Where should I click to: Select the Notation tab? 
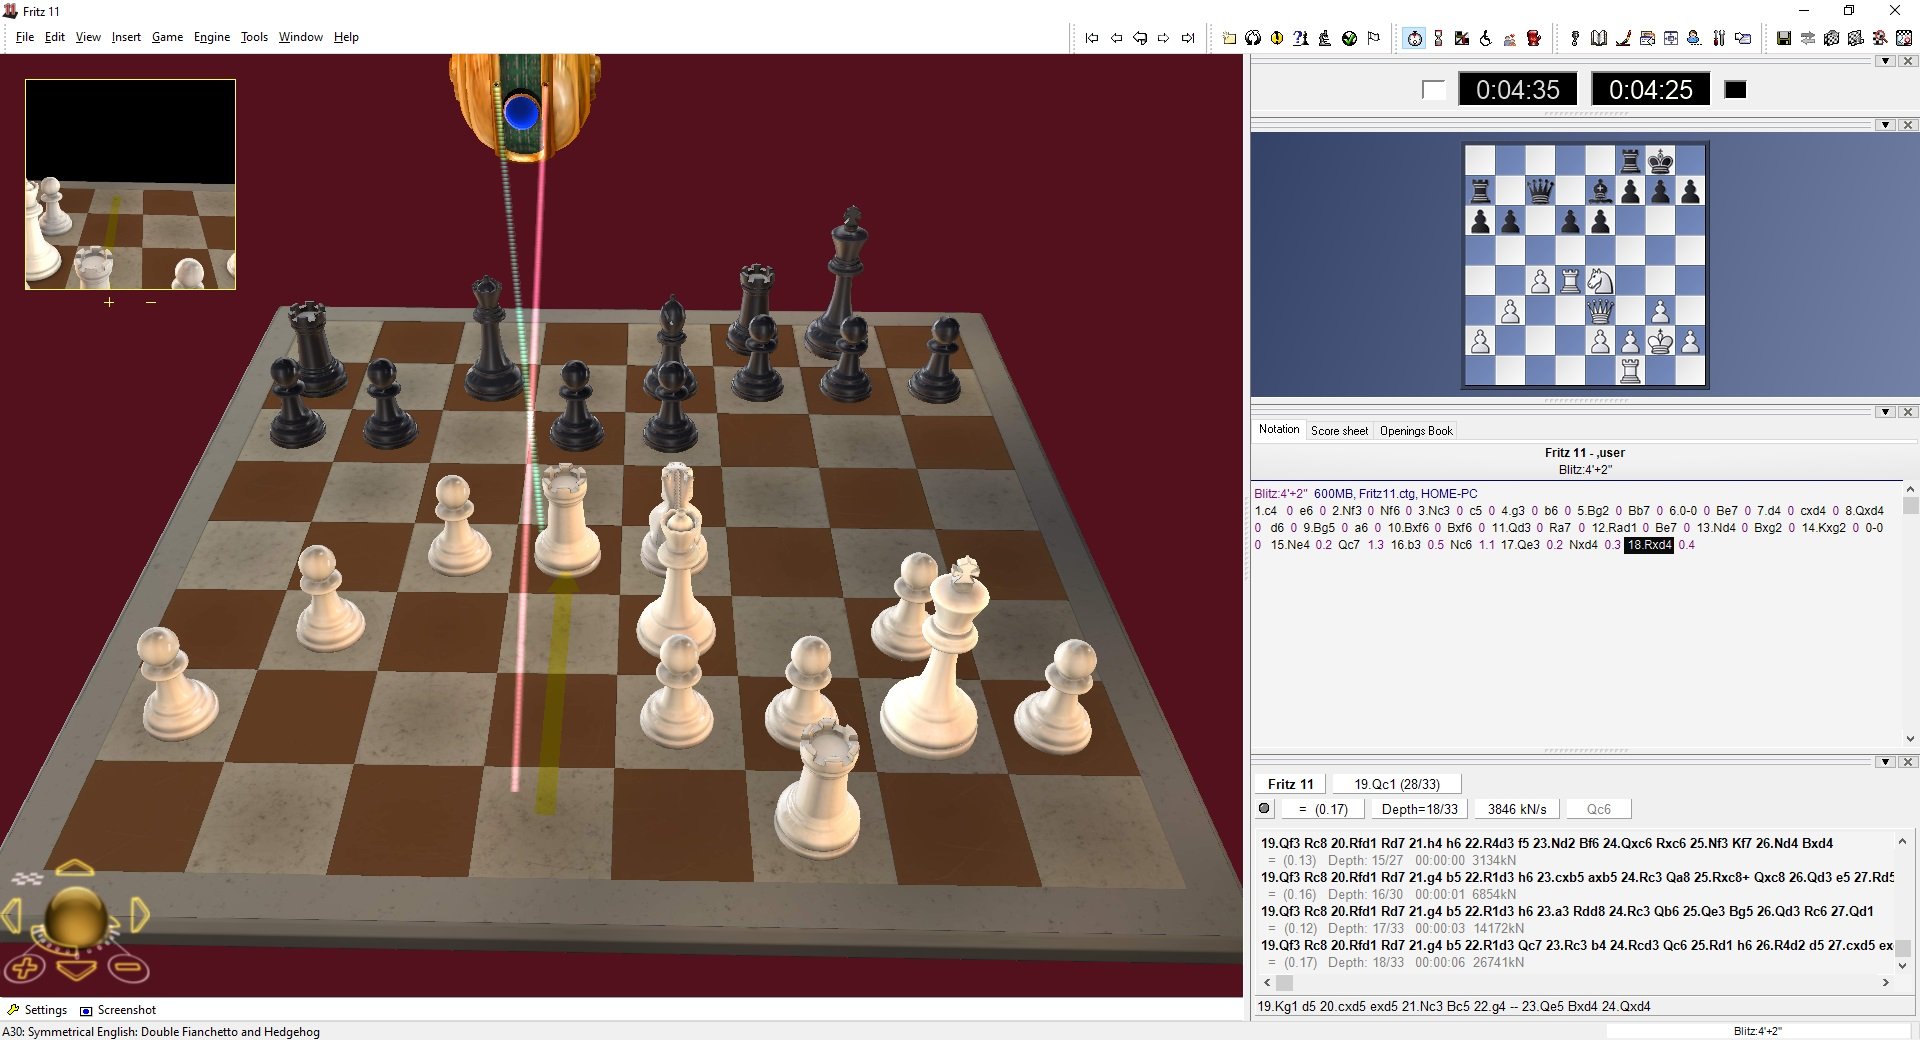coord(1279,429)
